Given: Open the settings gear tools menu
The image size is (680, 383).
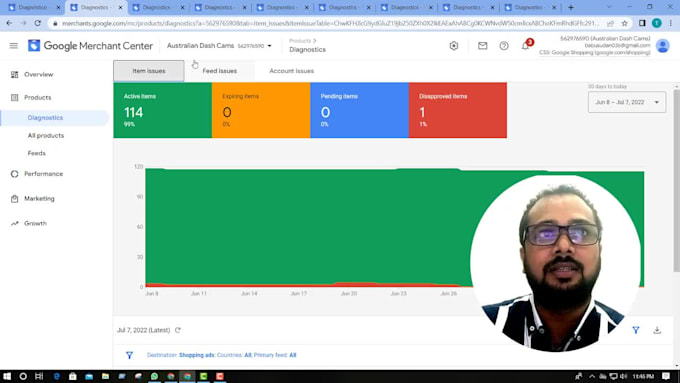Looking at the screenshot, I should pyautogui.click(x=454, y=46).
